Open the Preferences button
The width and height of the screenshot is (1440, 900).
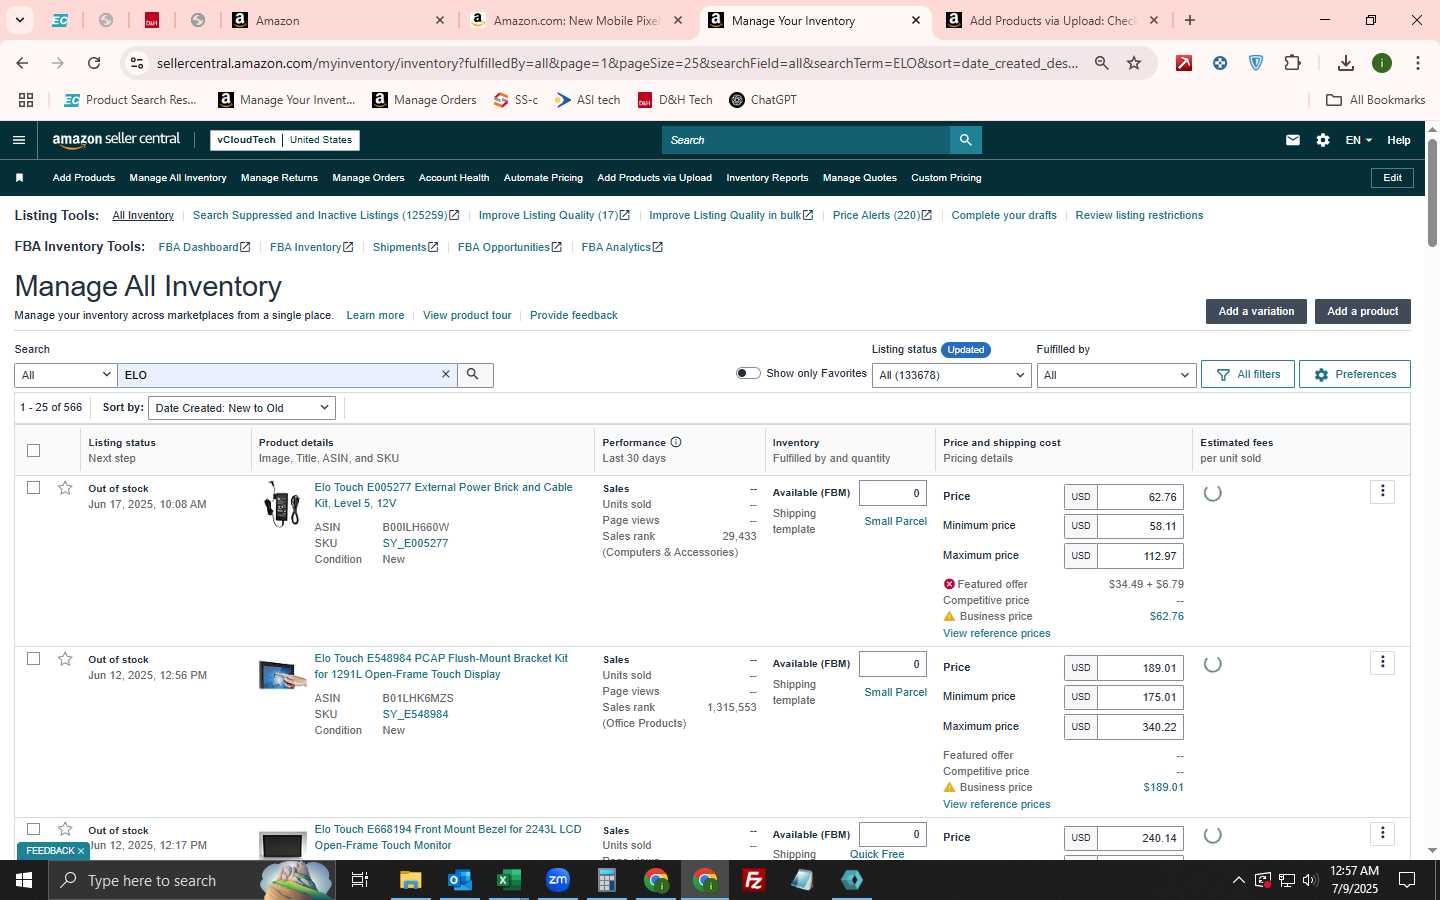1355,374
